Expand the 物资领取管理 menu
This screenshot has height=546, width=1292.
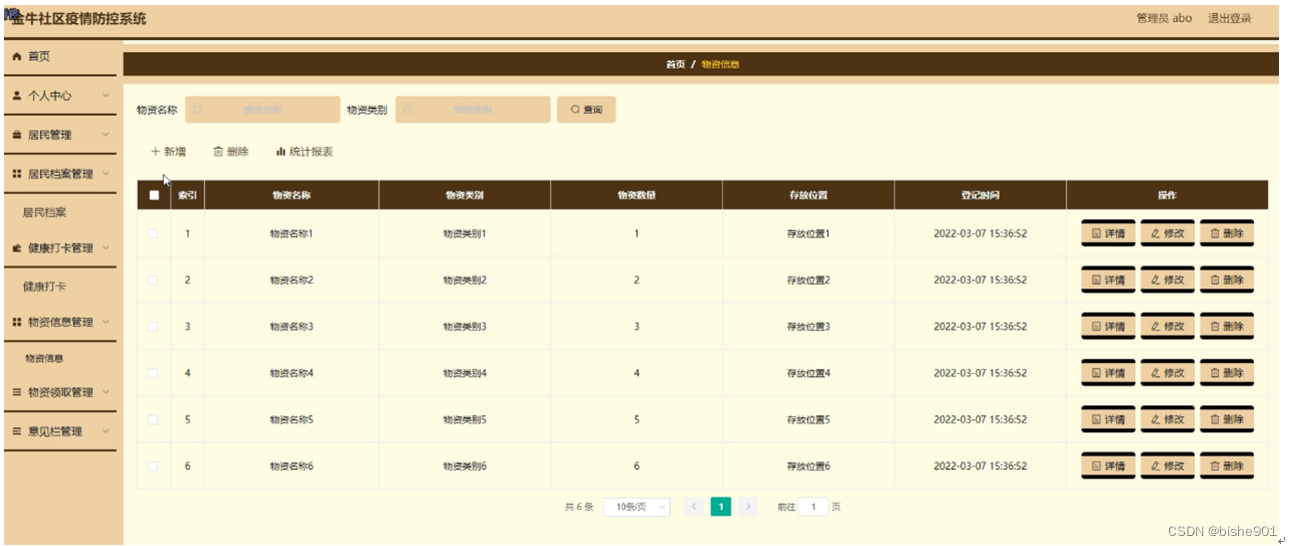click(x=60, y=393)
